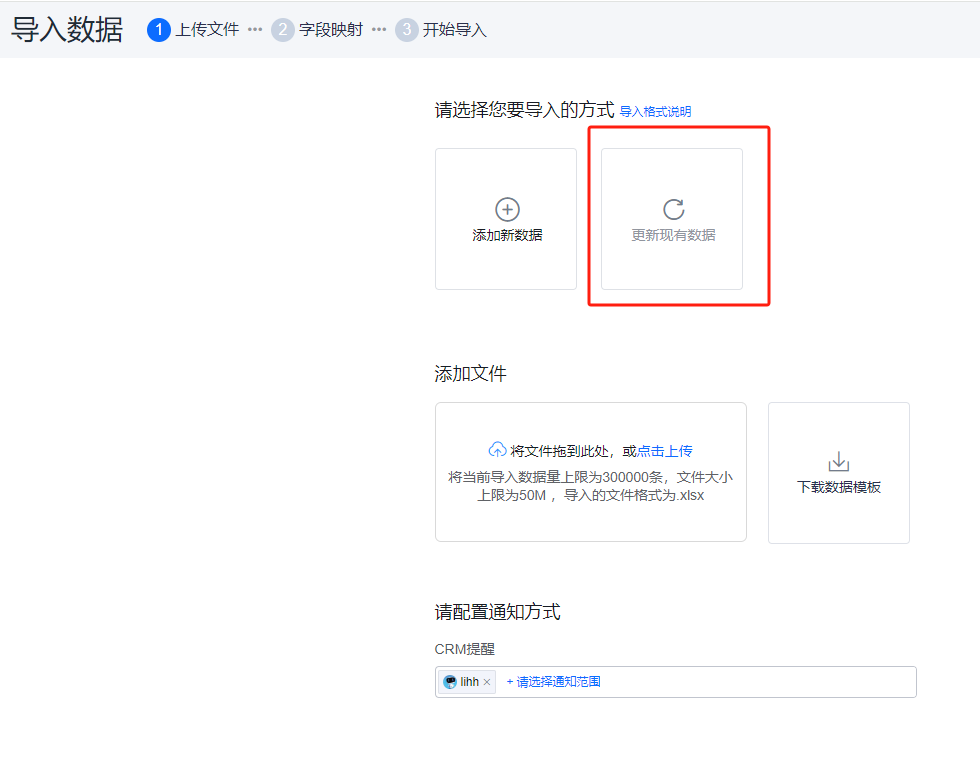The height and width of the screenshot is (783, 980).
Task: Click the refresh icon for updating existing data
Action: tap(673, 209)
